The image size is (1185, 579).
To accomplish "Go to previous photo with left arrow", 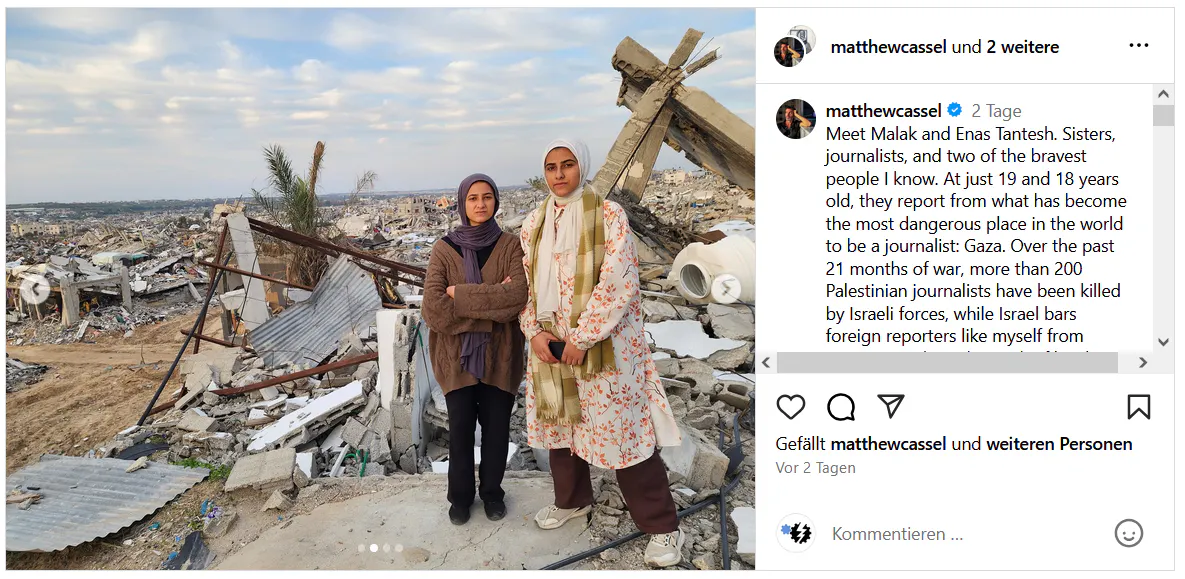I will [35, 289].
